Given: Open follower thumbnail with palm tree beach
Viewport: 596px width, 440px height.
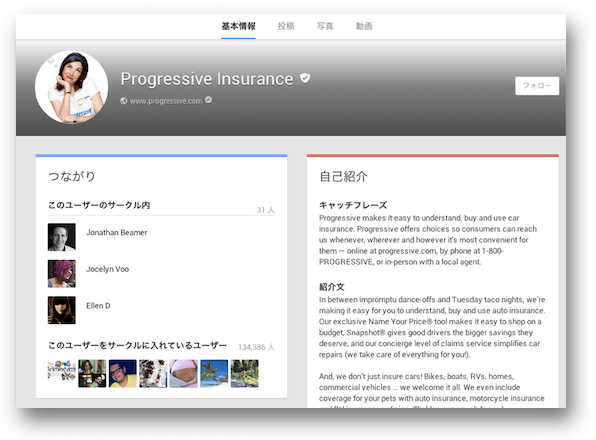Looking at the screenshot, I should pyautogui.click(x=214, y=374).
